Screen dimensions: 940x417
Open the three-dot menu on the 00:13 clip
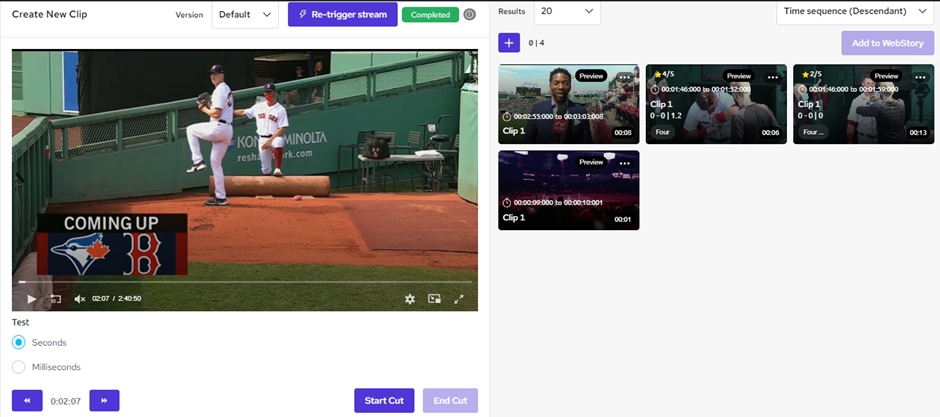920,77
